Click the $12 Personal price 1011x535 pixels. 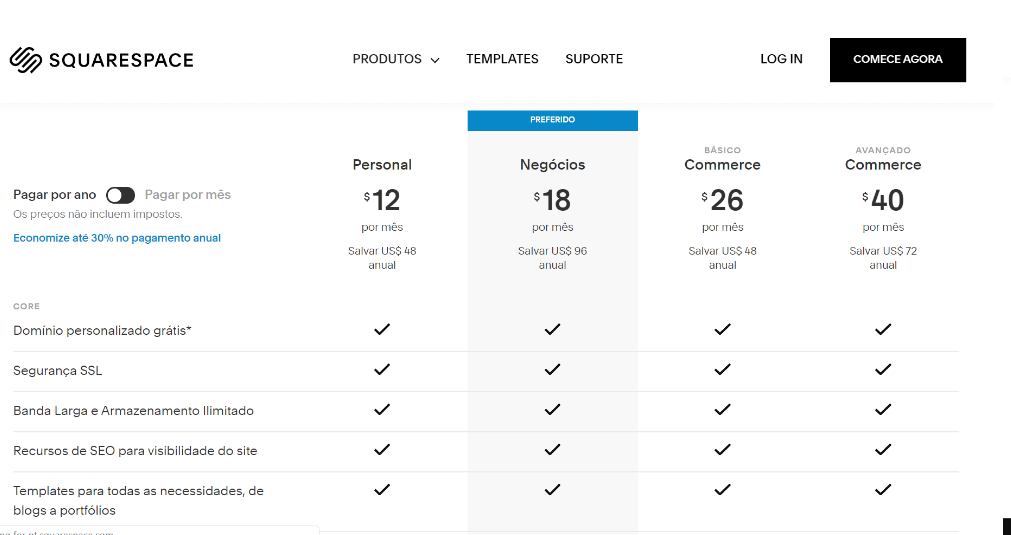tap(382, 200)
